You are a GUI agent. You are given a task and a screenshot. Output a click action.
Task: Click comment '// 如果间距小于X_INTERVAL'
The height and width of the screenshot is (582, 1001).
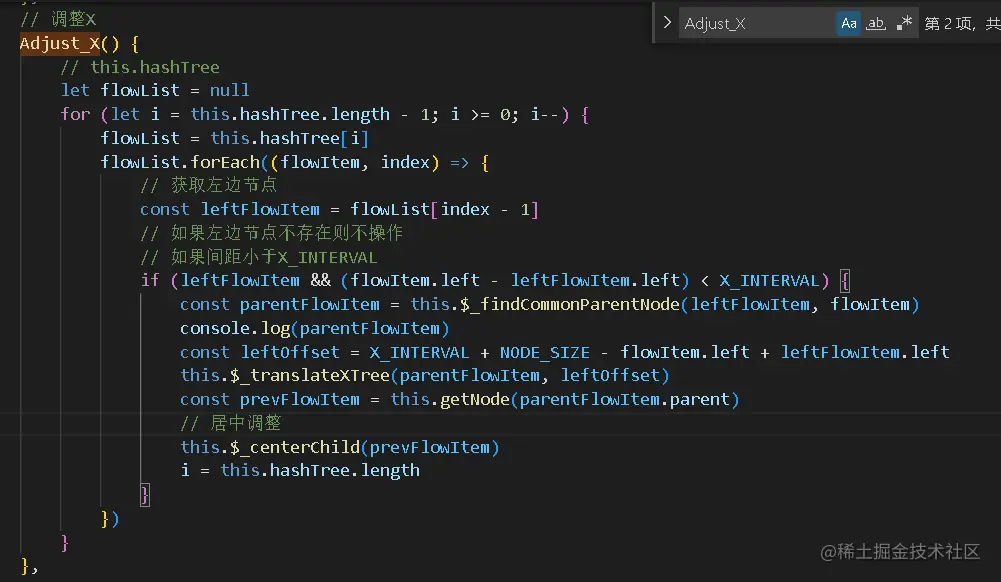click(x=259, y=257)
